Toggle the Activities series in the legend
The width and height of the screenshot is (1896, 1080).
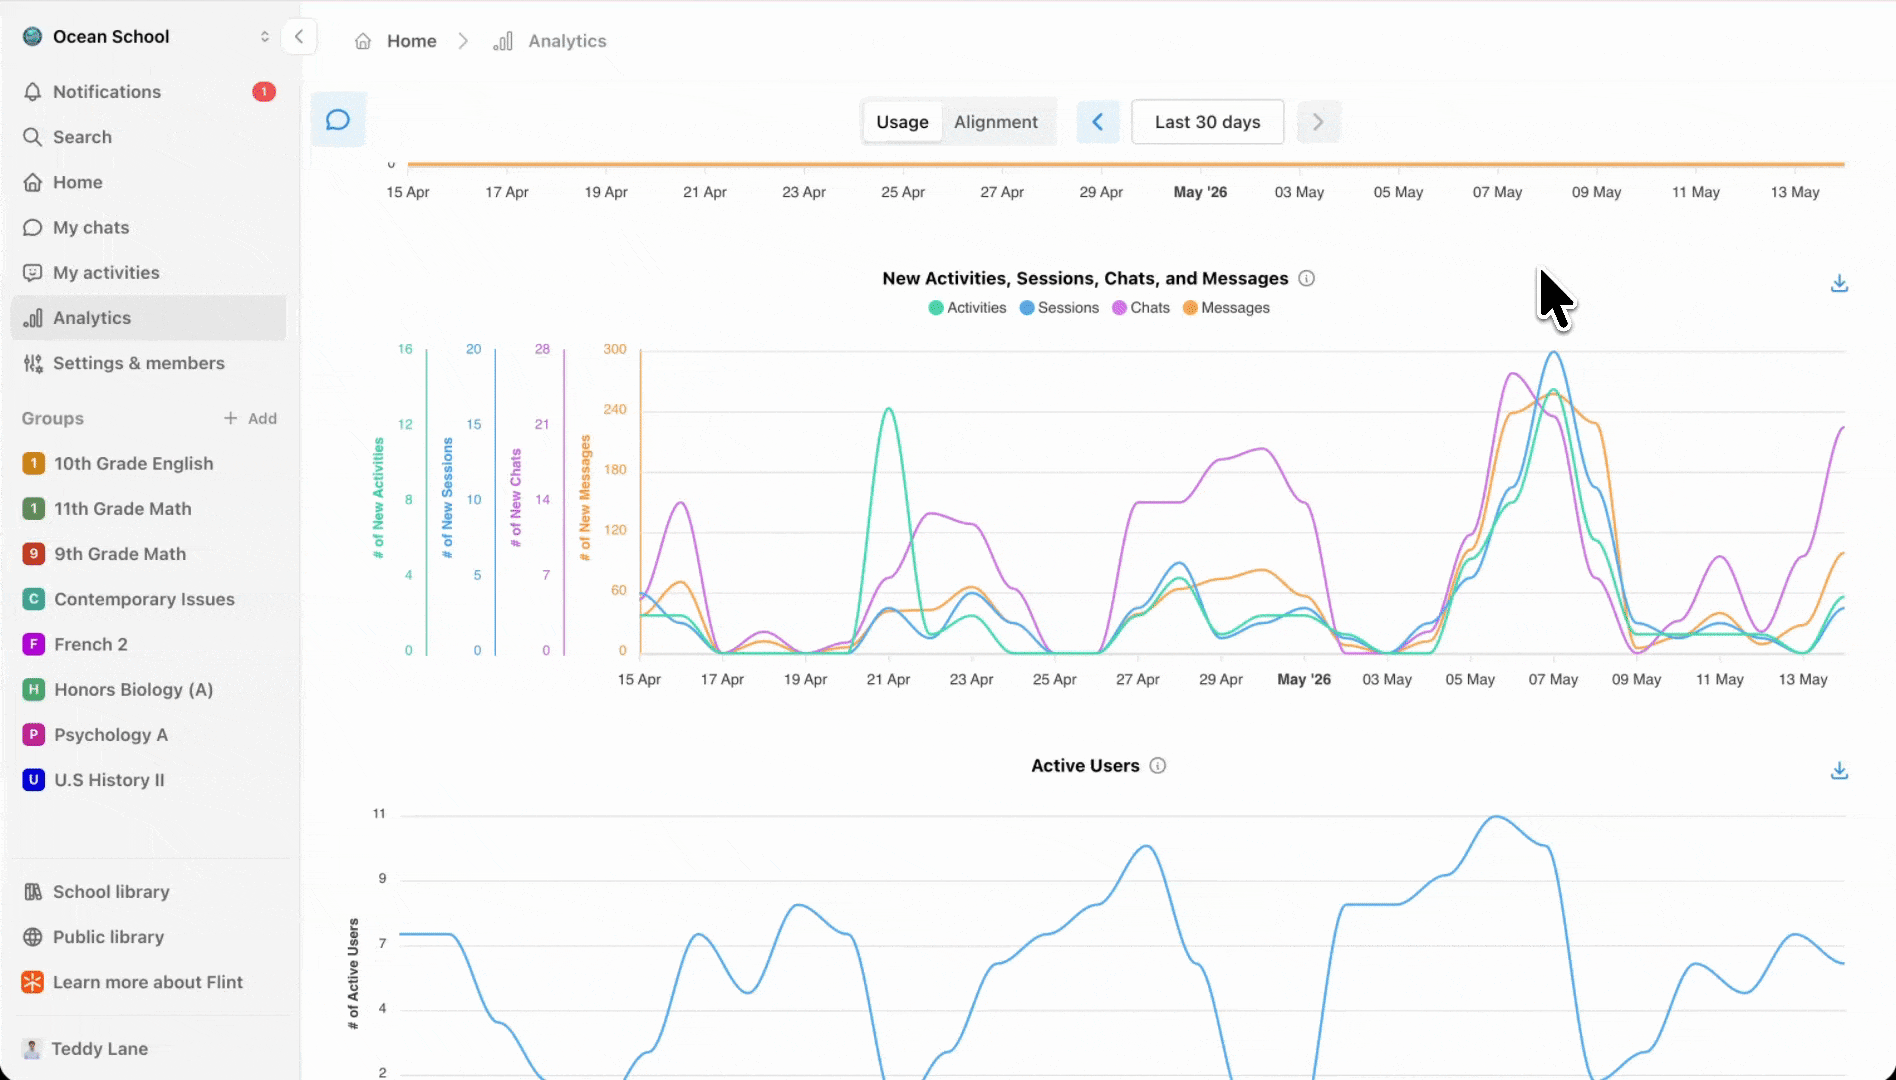pos(967,308)
